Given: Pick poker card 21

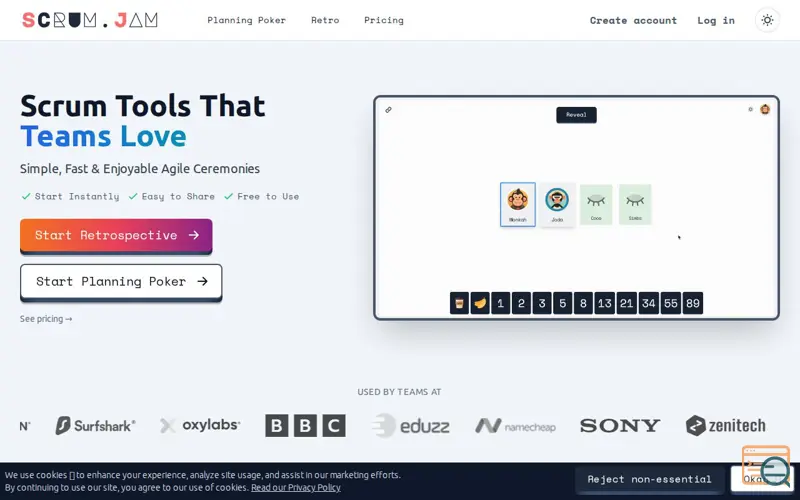Looking at the screenshot, I should click(x=627, y=303).
